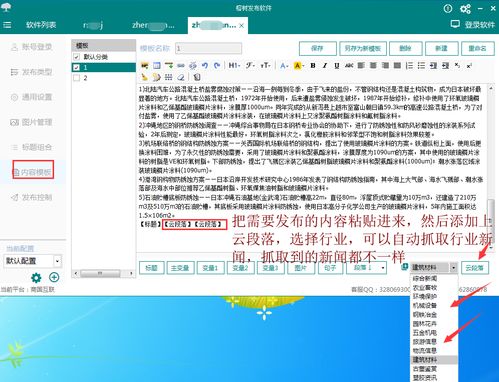
Task: Click the 主变量 button
Action: 180,268
